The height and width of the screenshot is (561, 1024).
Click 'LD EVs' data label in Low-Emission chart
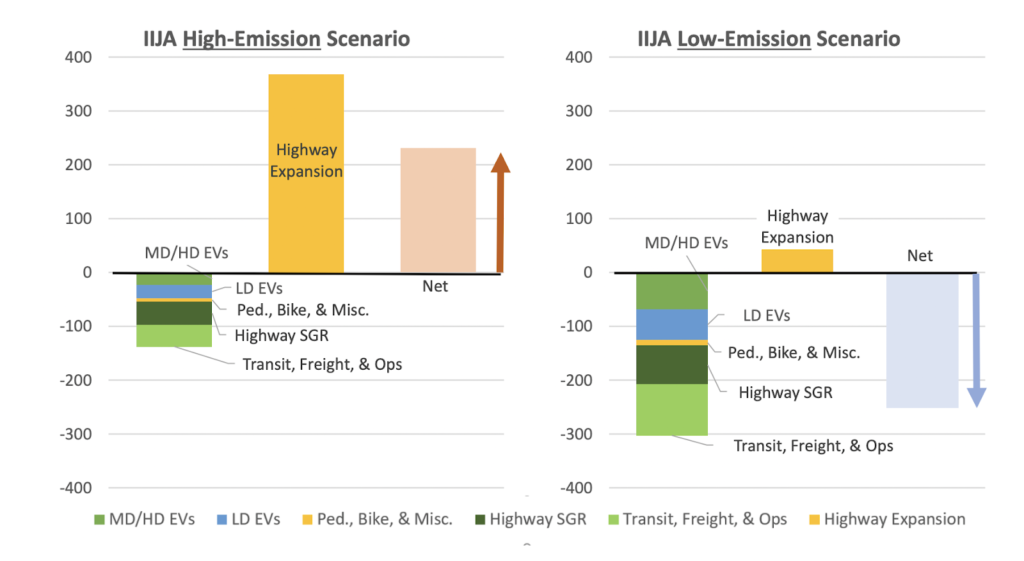click(767, 316)
